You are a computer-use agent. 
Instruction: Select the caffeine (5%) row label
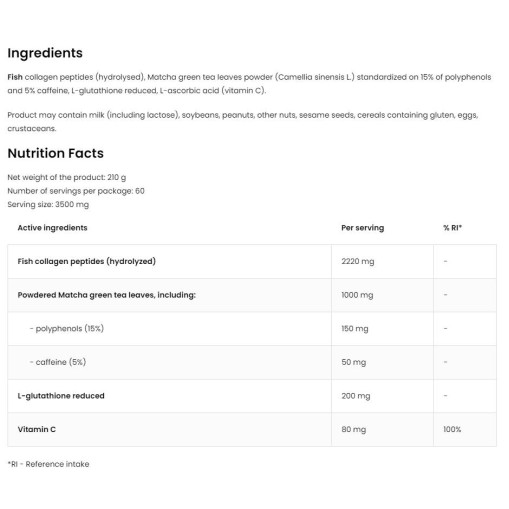58,362
